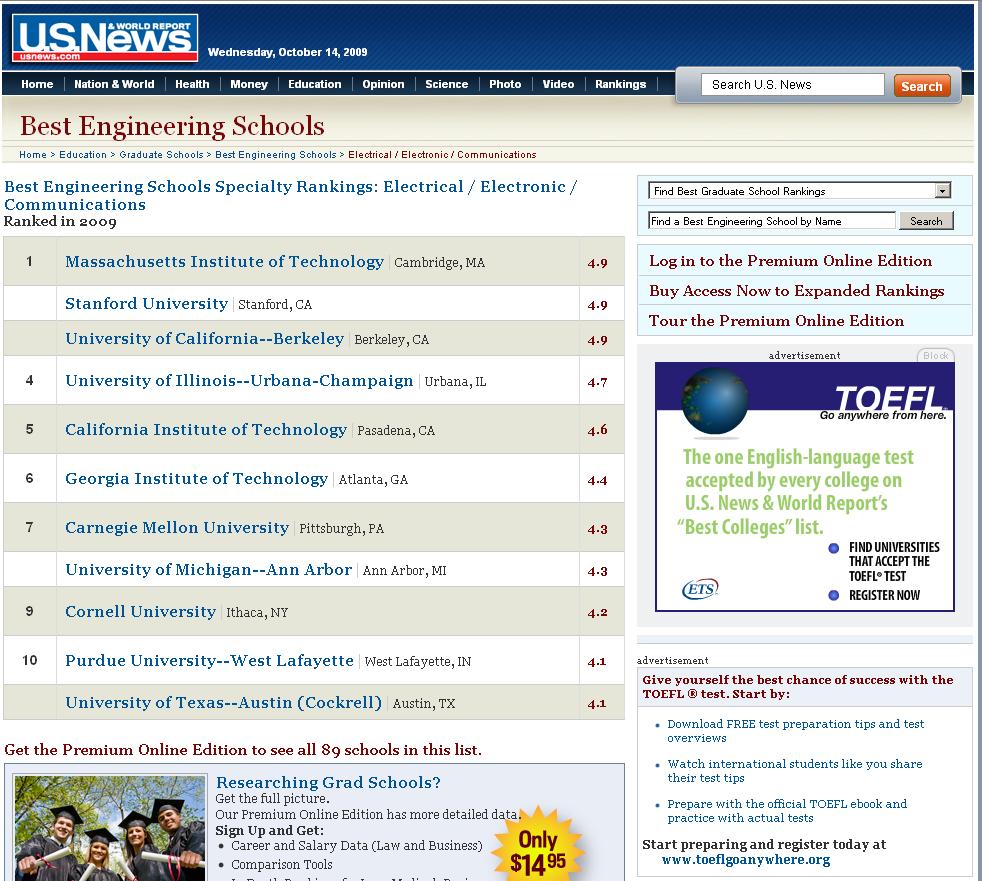This screenshot has height=881, width=982.
Task: Open the Photo section
Action: point(505,84)
